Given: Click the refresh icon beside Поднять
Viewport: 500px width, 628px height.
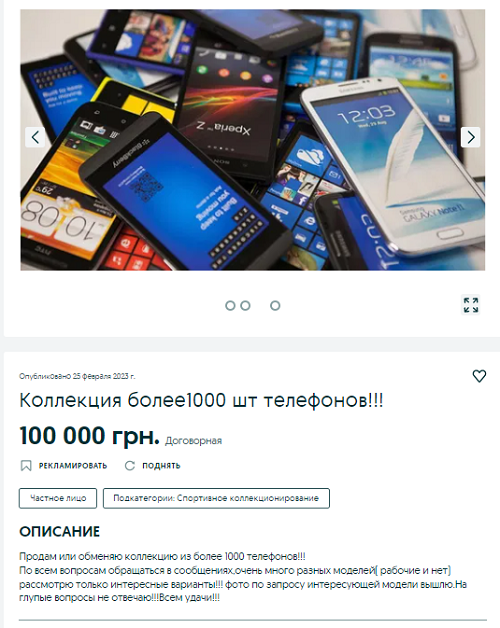Looking at the screenshot, I should tap(130, 465).
